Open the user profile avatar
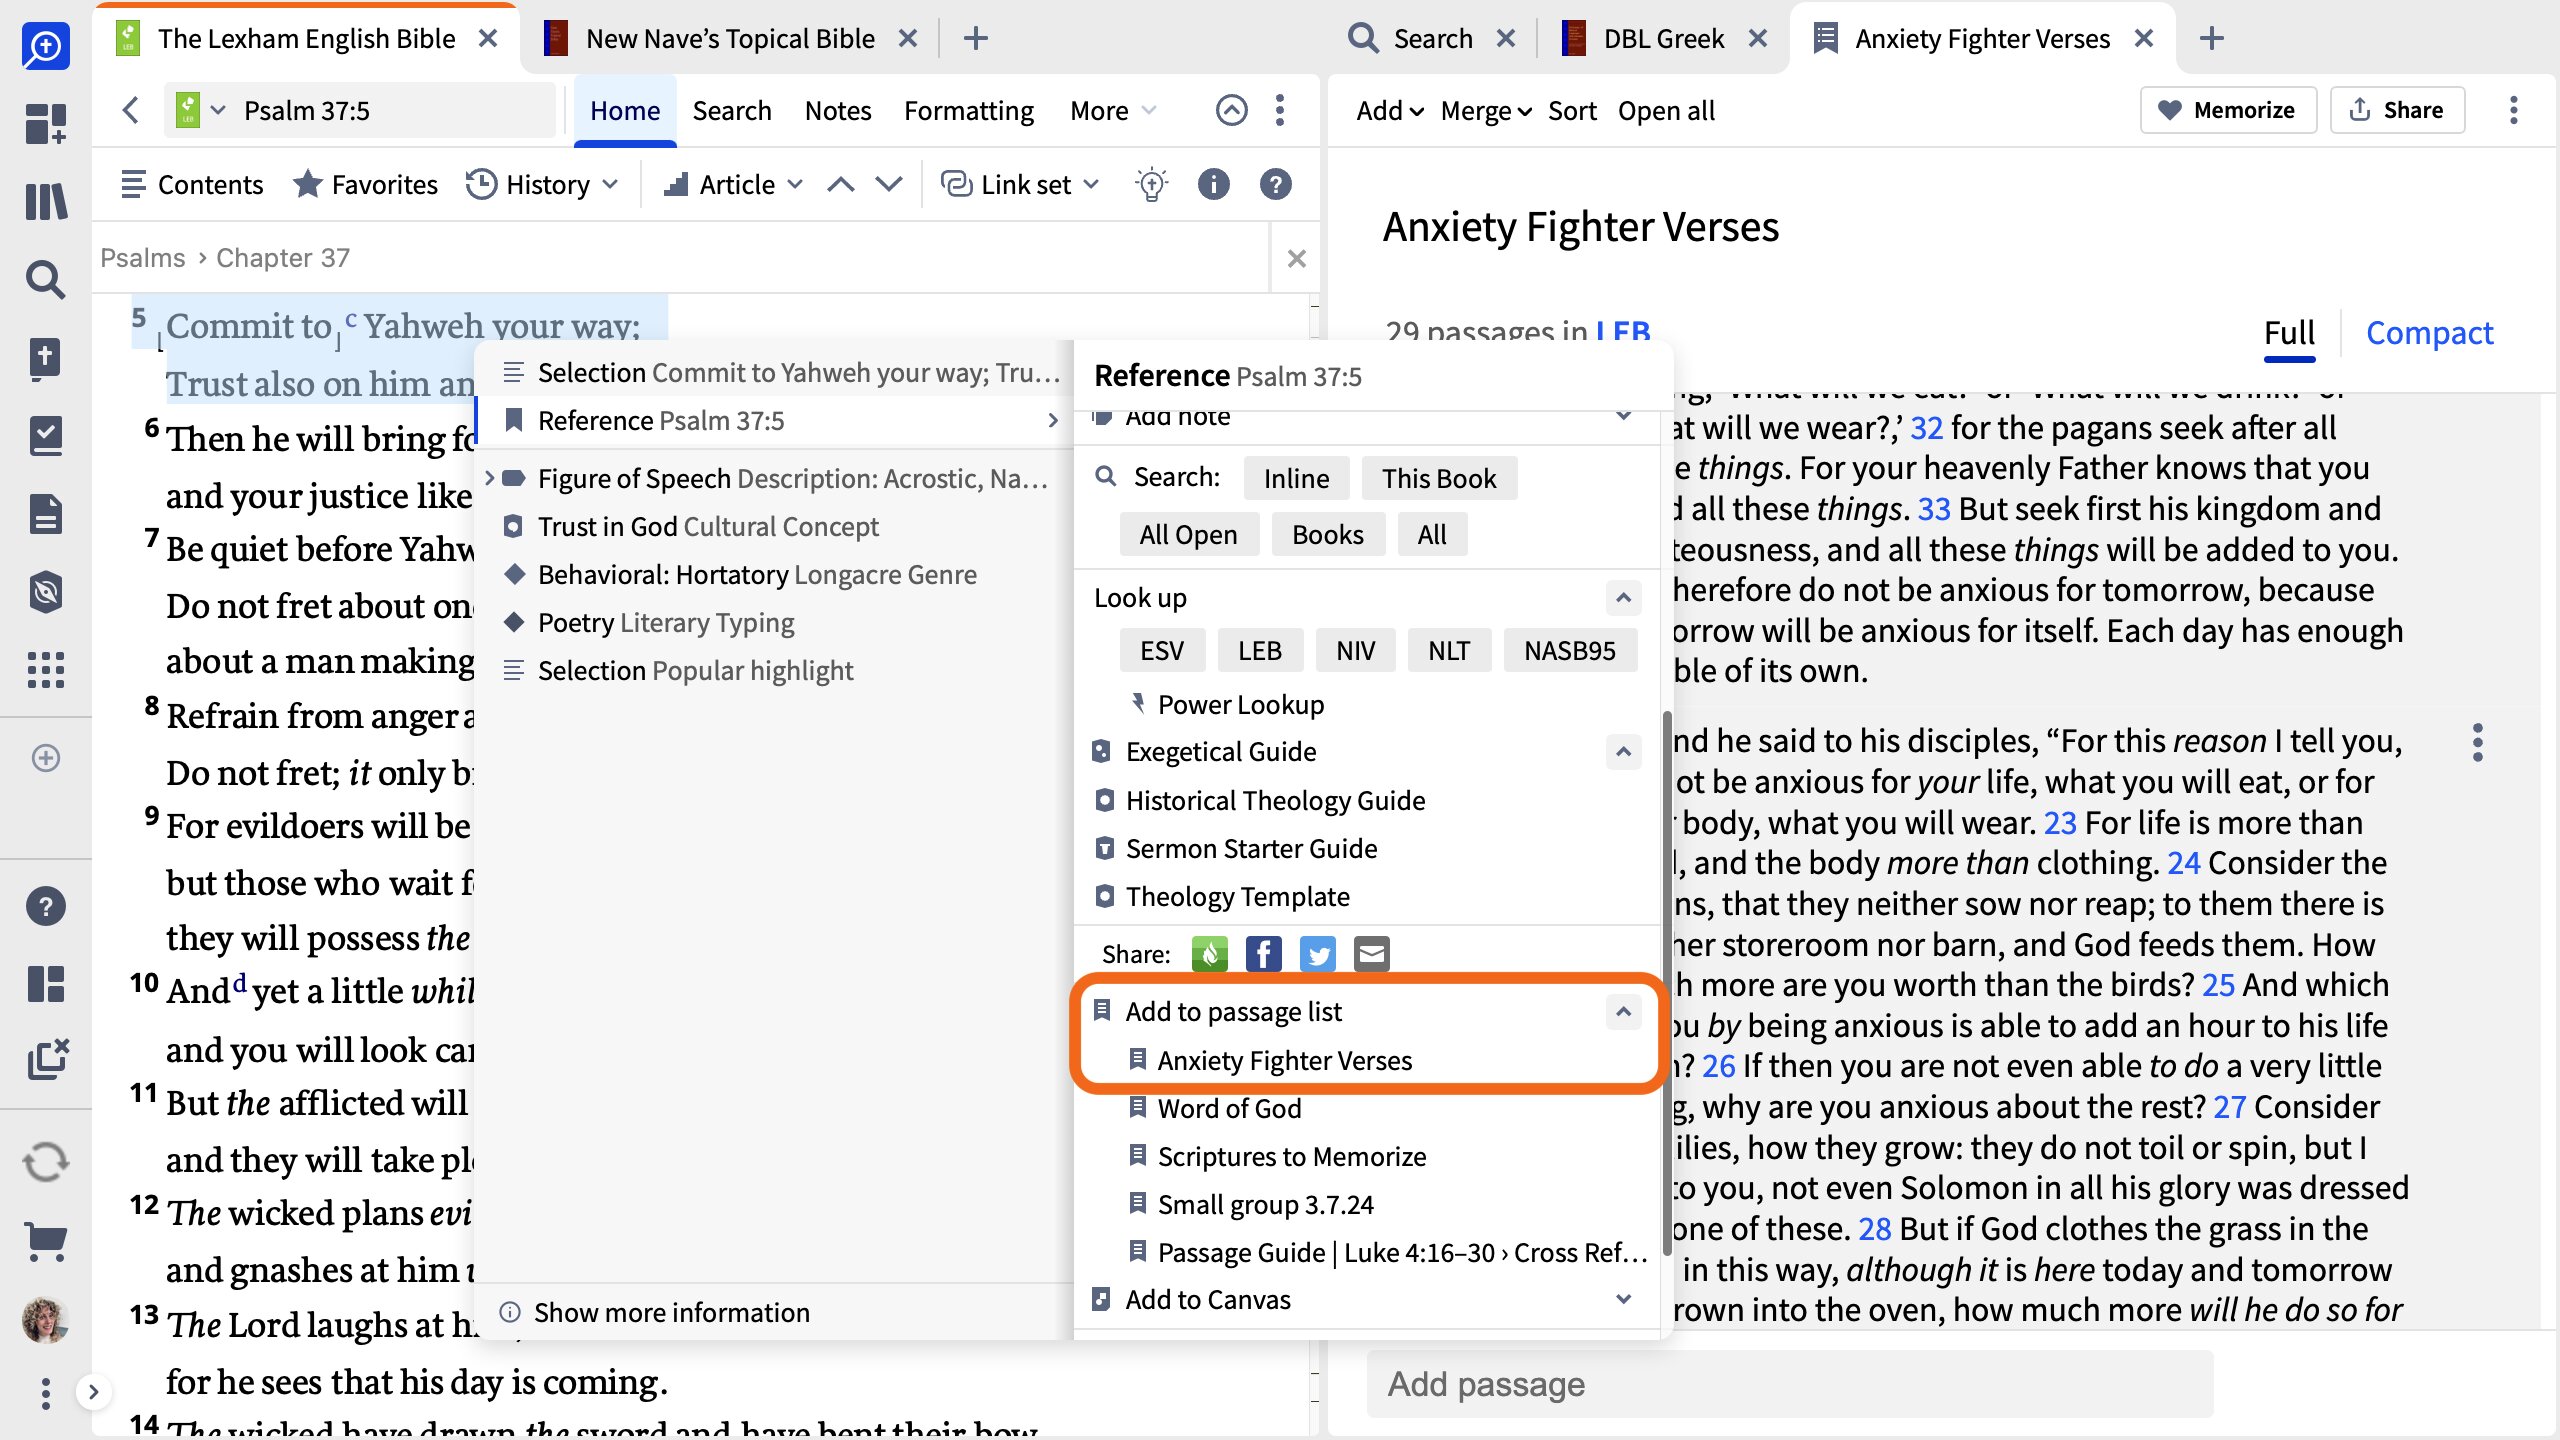2560x1440 pixels. point(46,1320)
